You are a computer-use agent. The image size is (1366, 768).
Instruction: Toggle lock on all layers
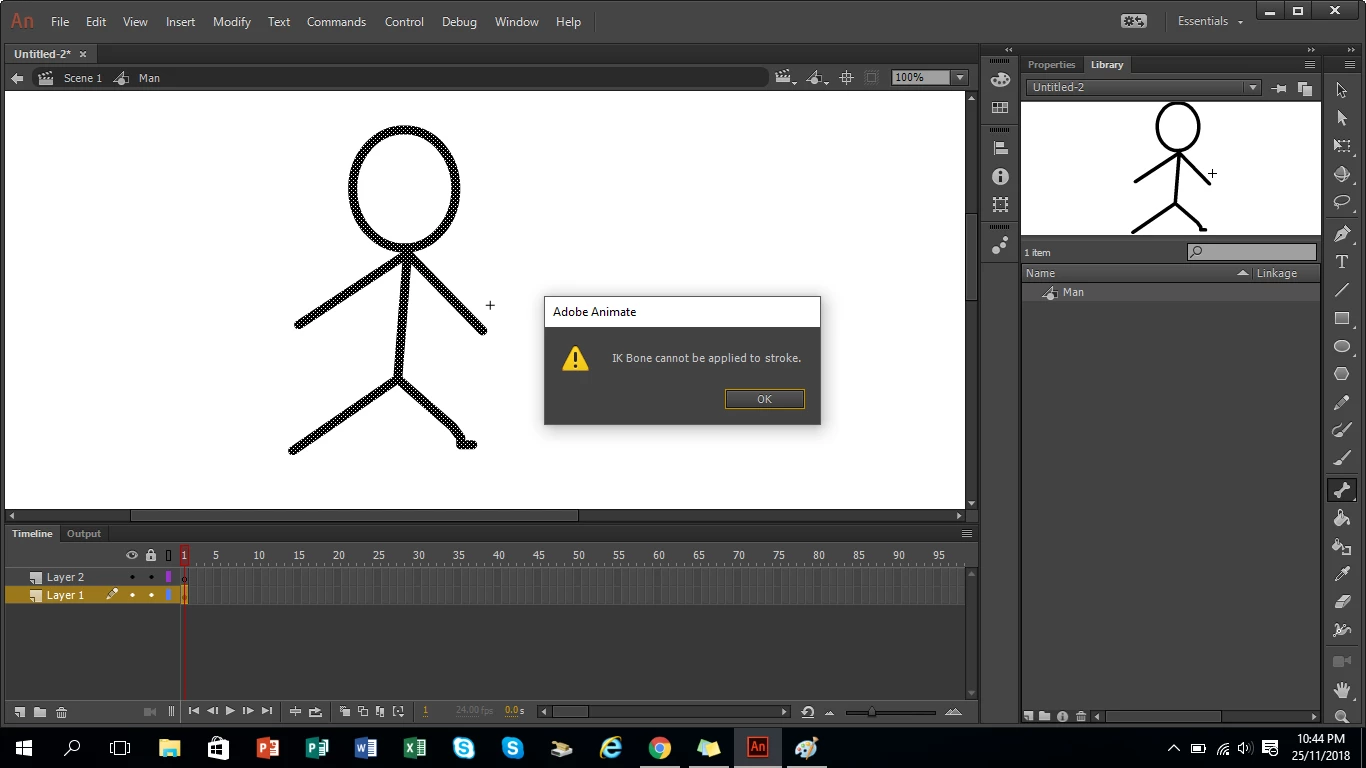pos(151,555)
